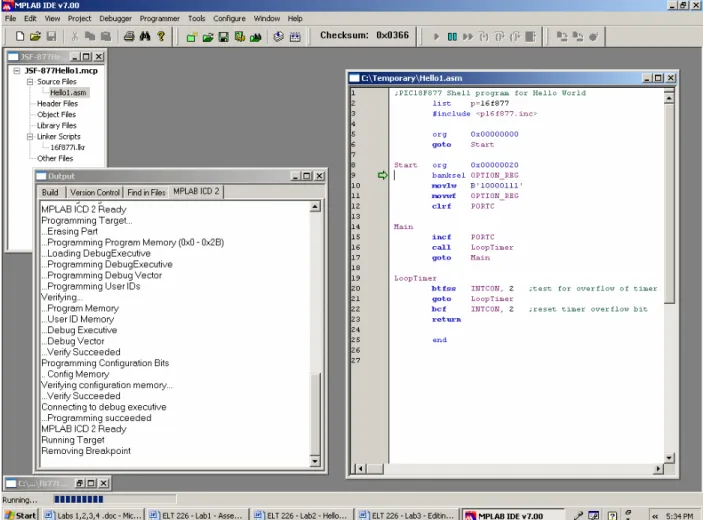703x520 pixels.
Task: Click the Read Target Device icon
Action: 578,37
